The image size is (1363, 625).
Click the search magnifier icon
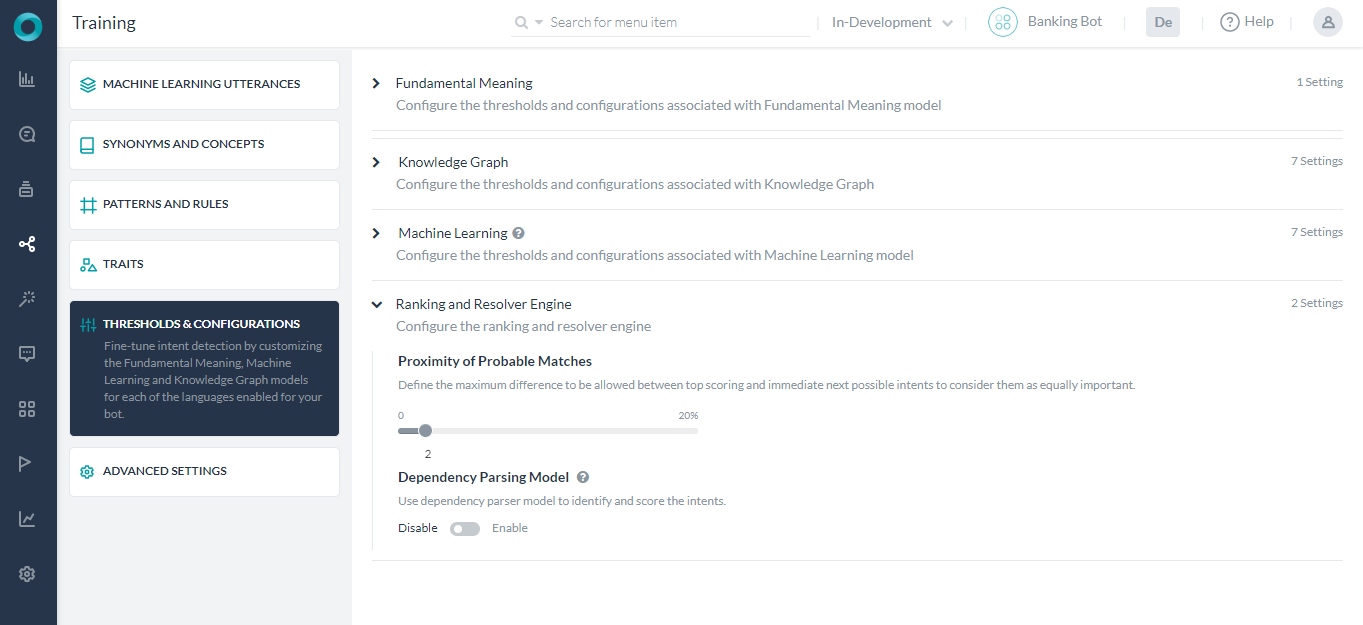point(521,22)
